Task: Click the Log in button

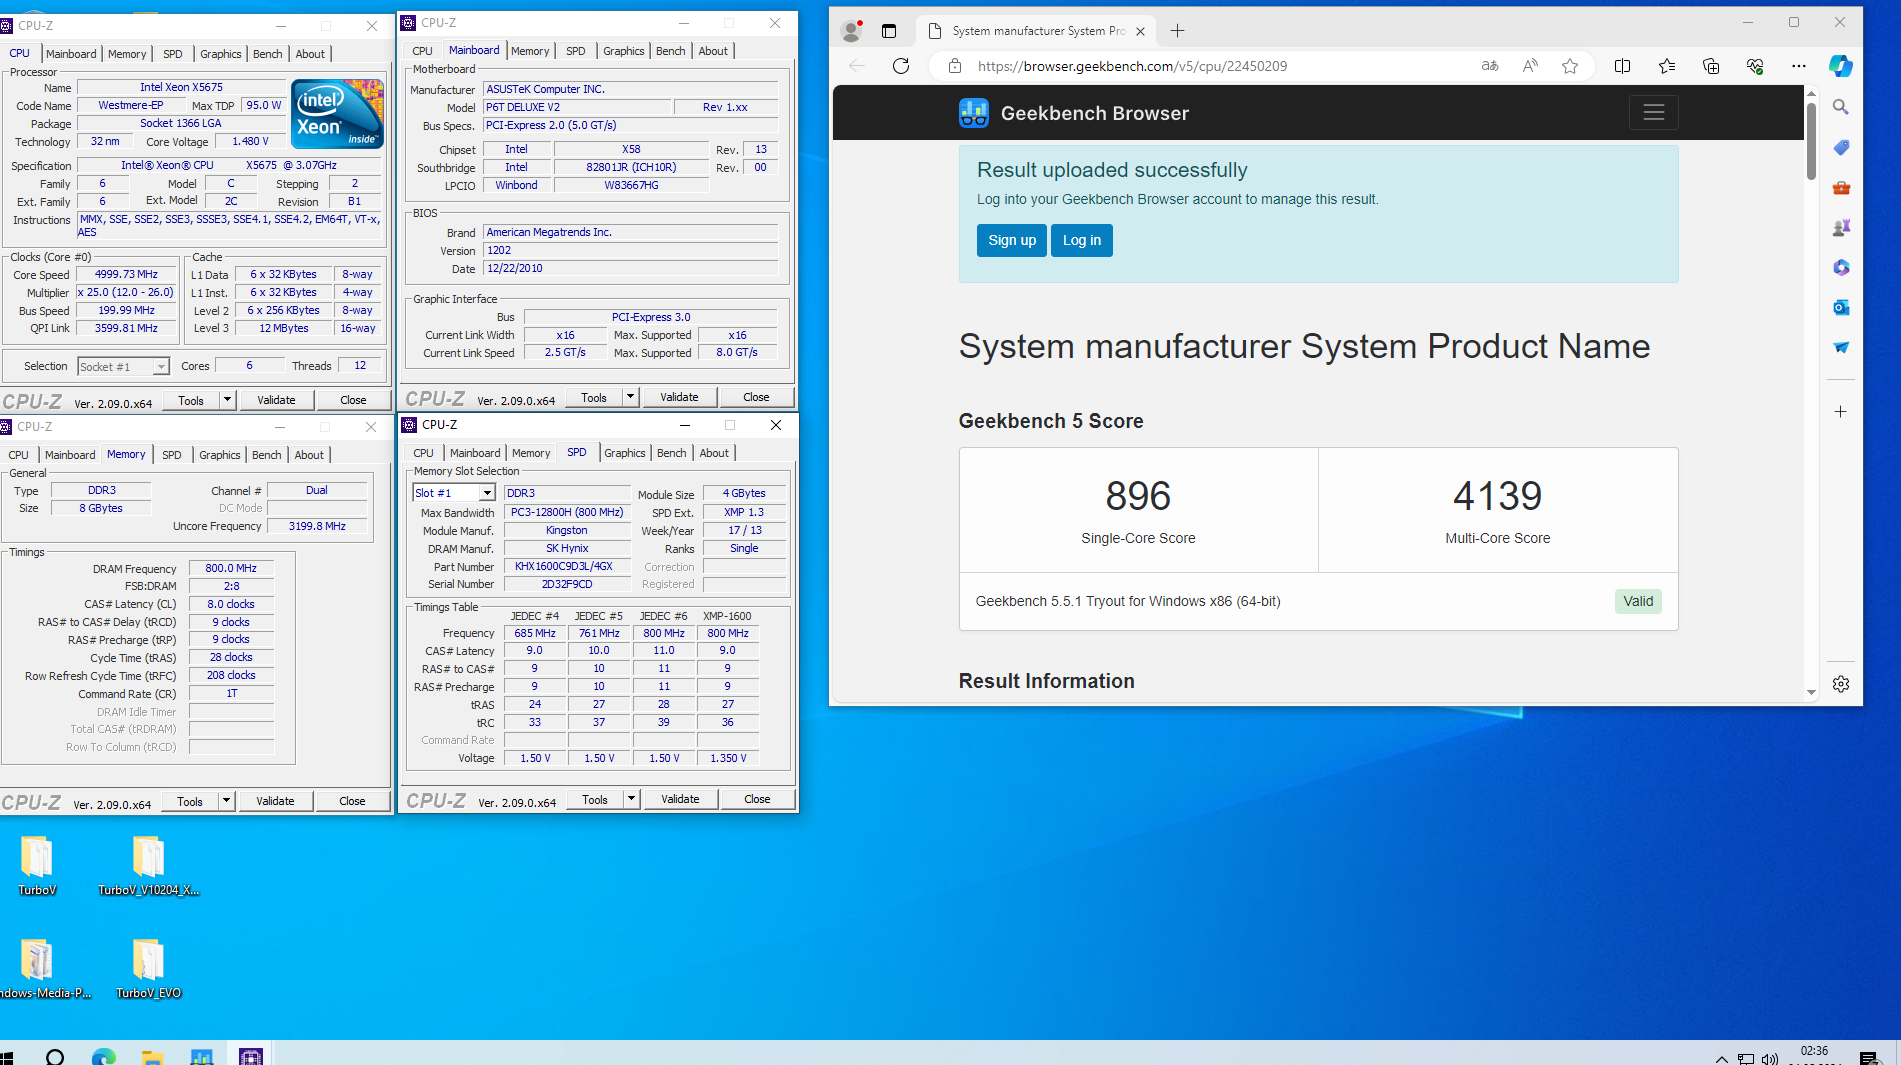Action: coord(1082,240)
